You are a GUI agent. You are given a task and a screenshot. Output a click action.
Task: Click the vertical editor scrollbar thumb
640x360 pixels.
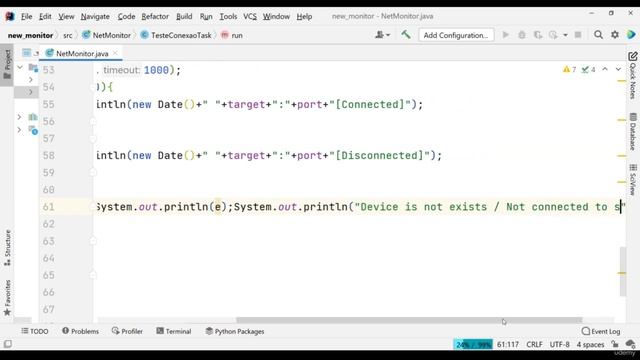[x=623, y=271]
